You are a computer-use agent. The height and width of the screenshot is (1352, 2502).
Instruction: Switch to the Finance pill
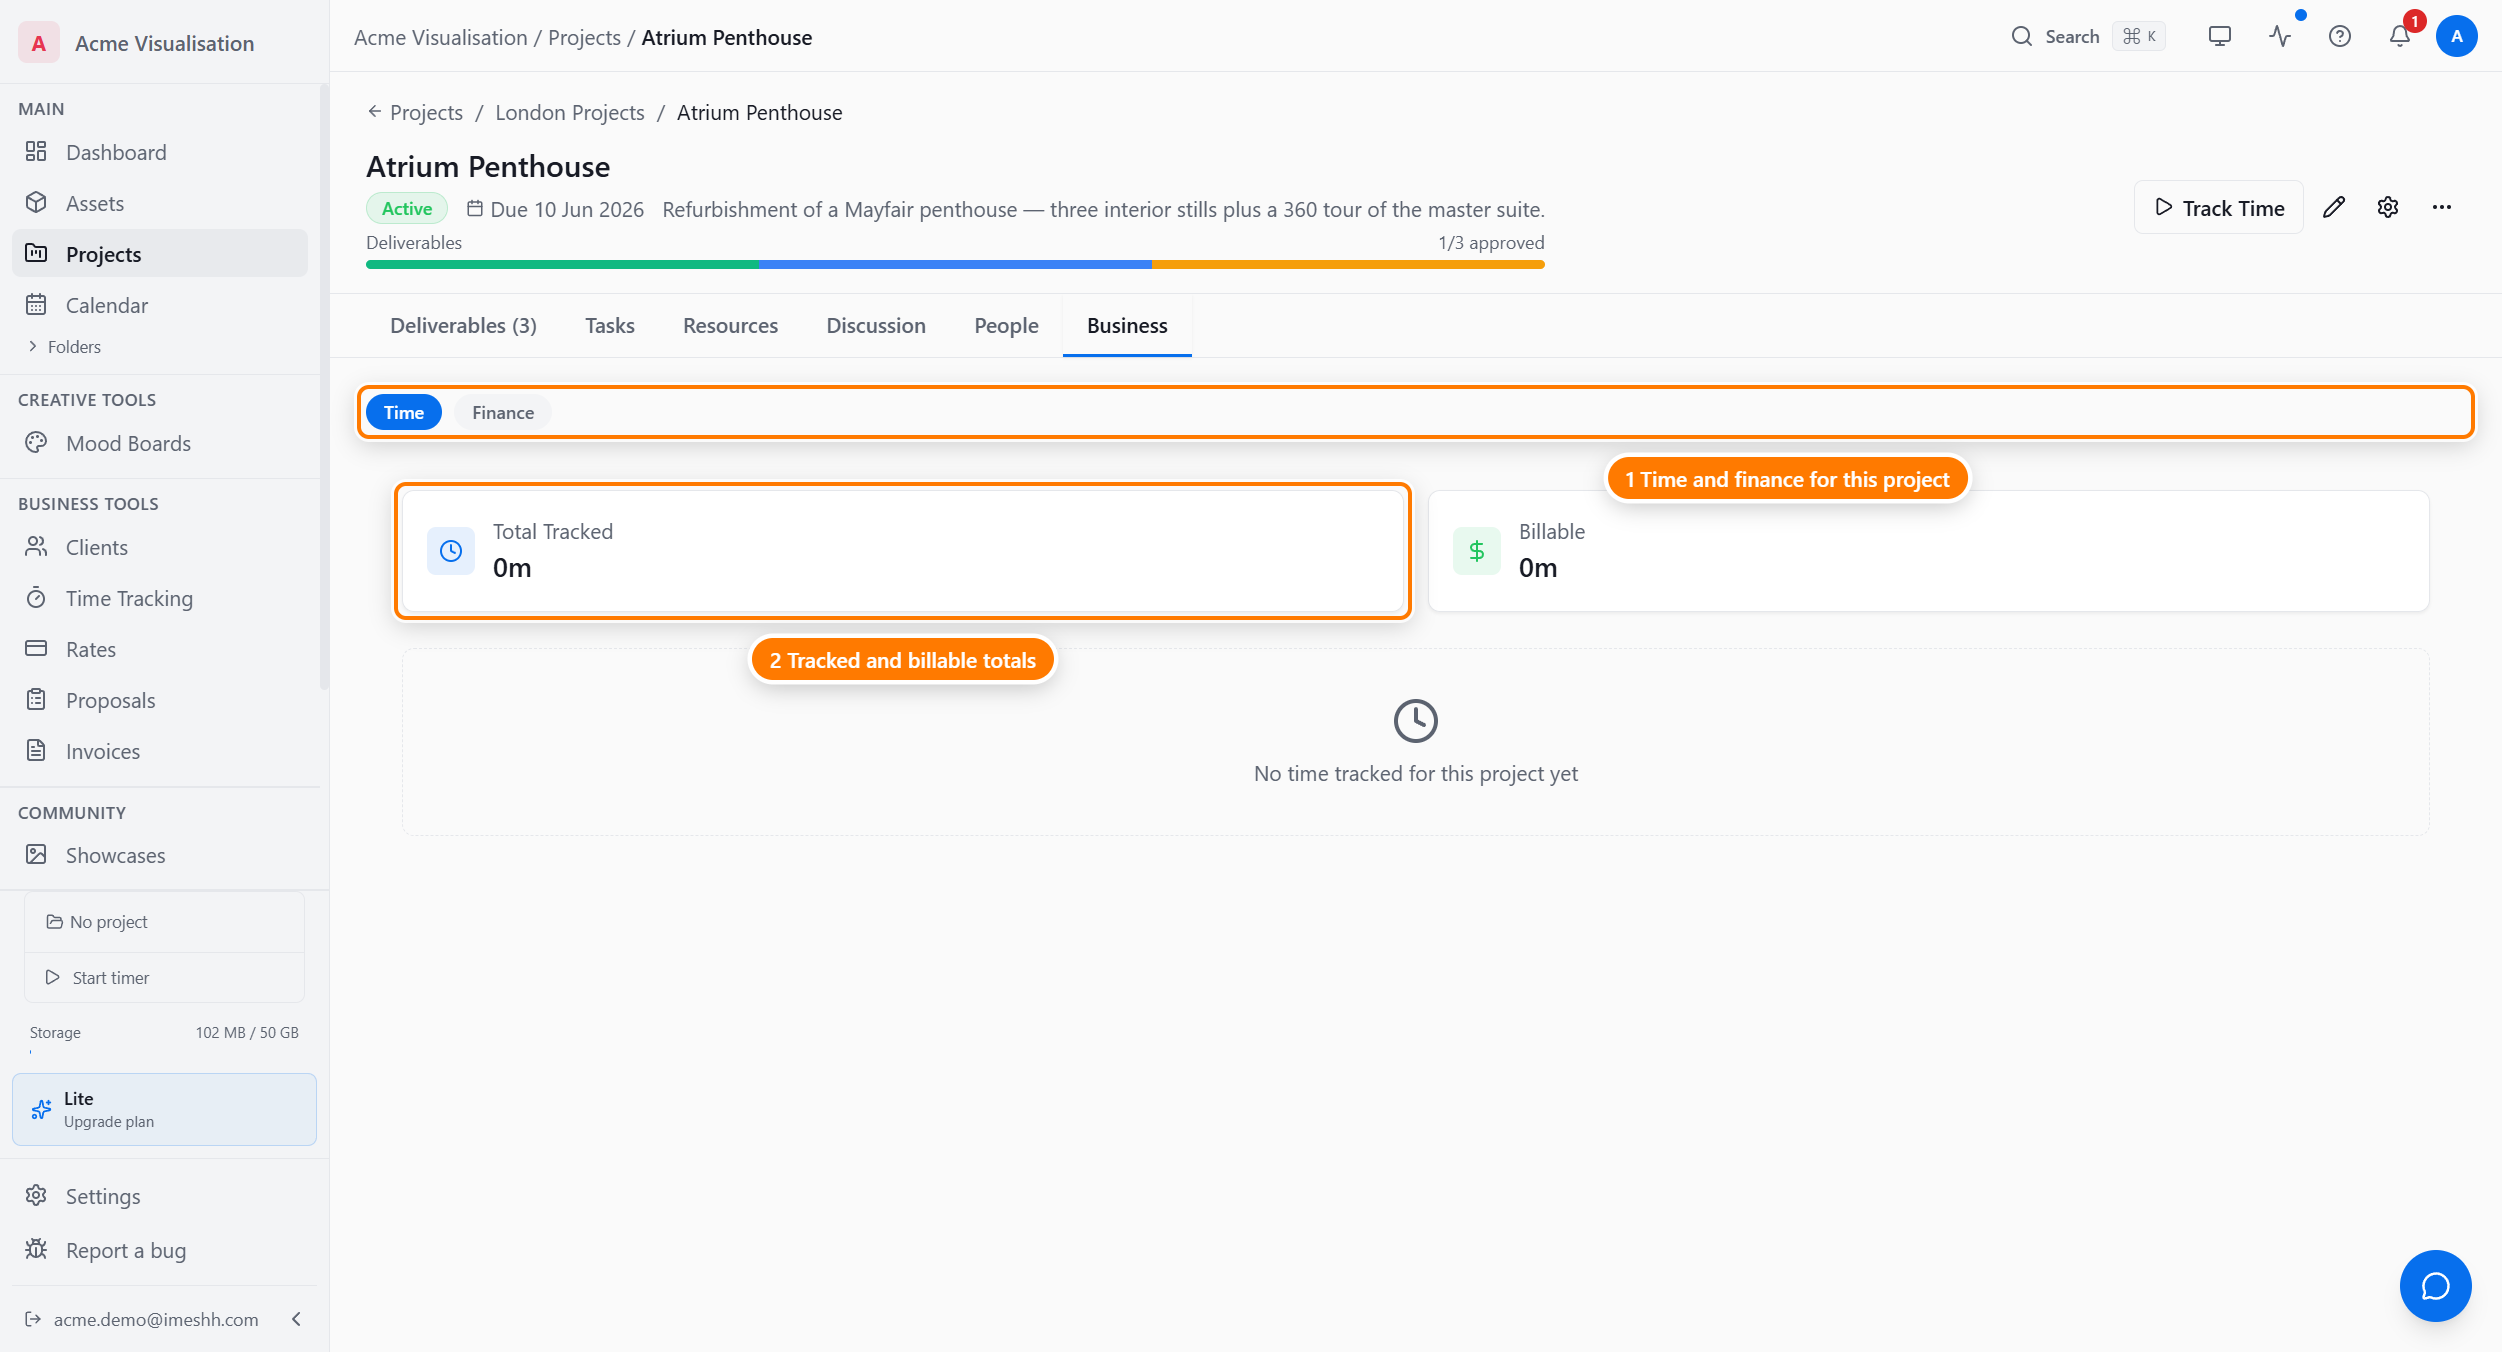click(x=502, y=413)
